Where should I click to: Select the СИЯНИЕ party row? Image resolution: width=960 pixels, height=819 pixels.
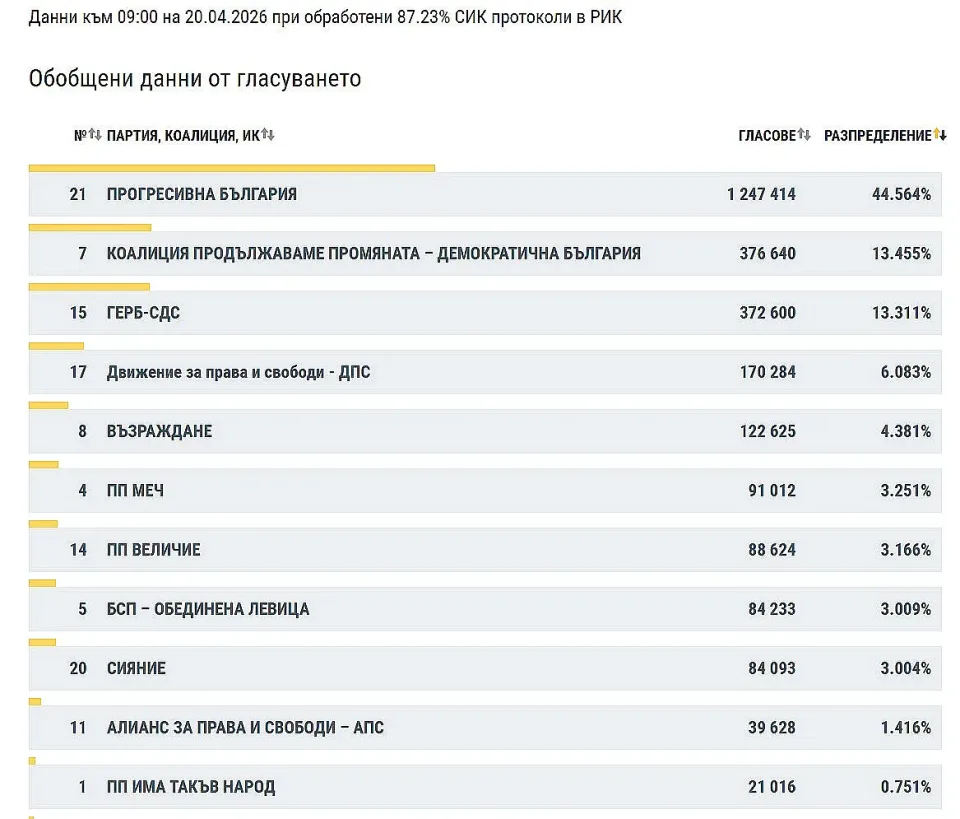(136, 668)
